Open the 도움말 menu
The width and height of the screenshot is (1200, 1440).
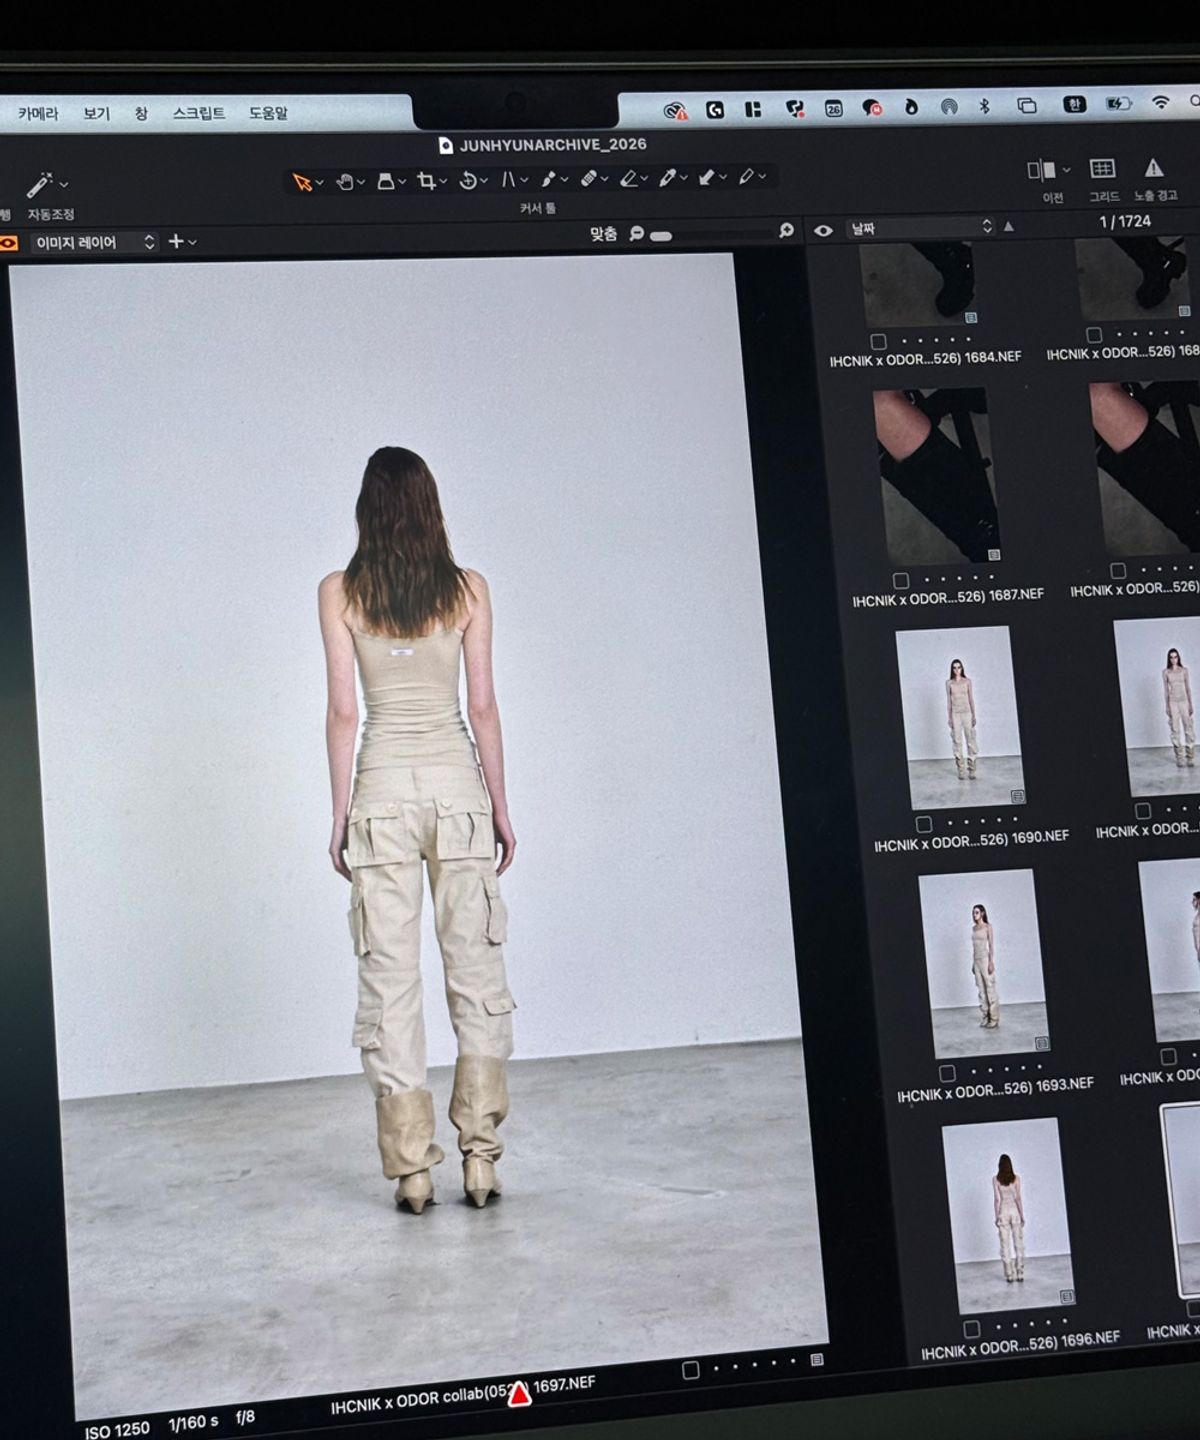268,113
